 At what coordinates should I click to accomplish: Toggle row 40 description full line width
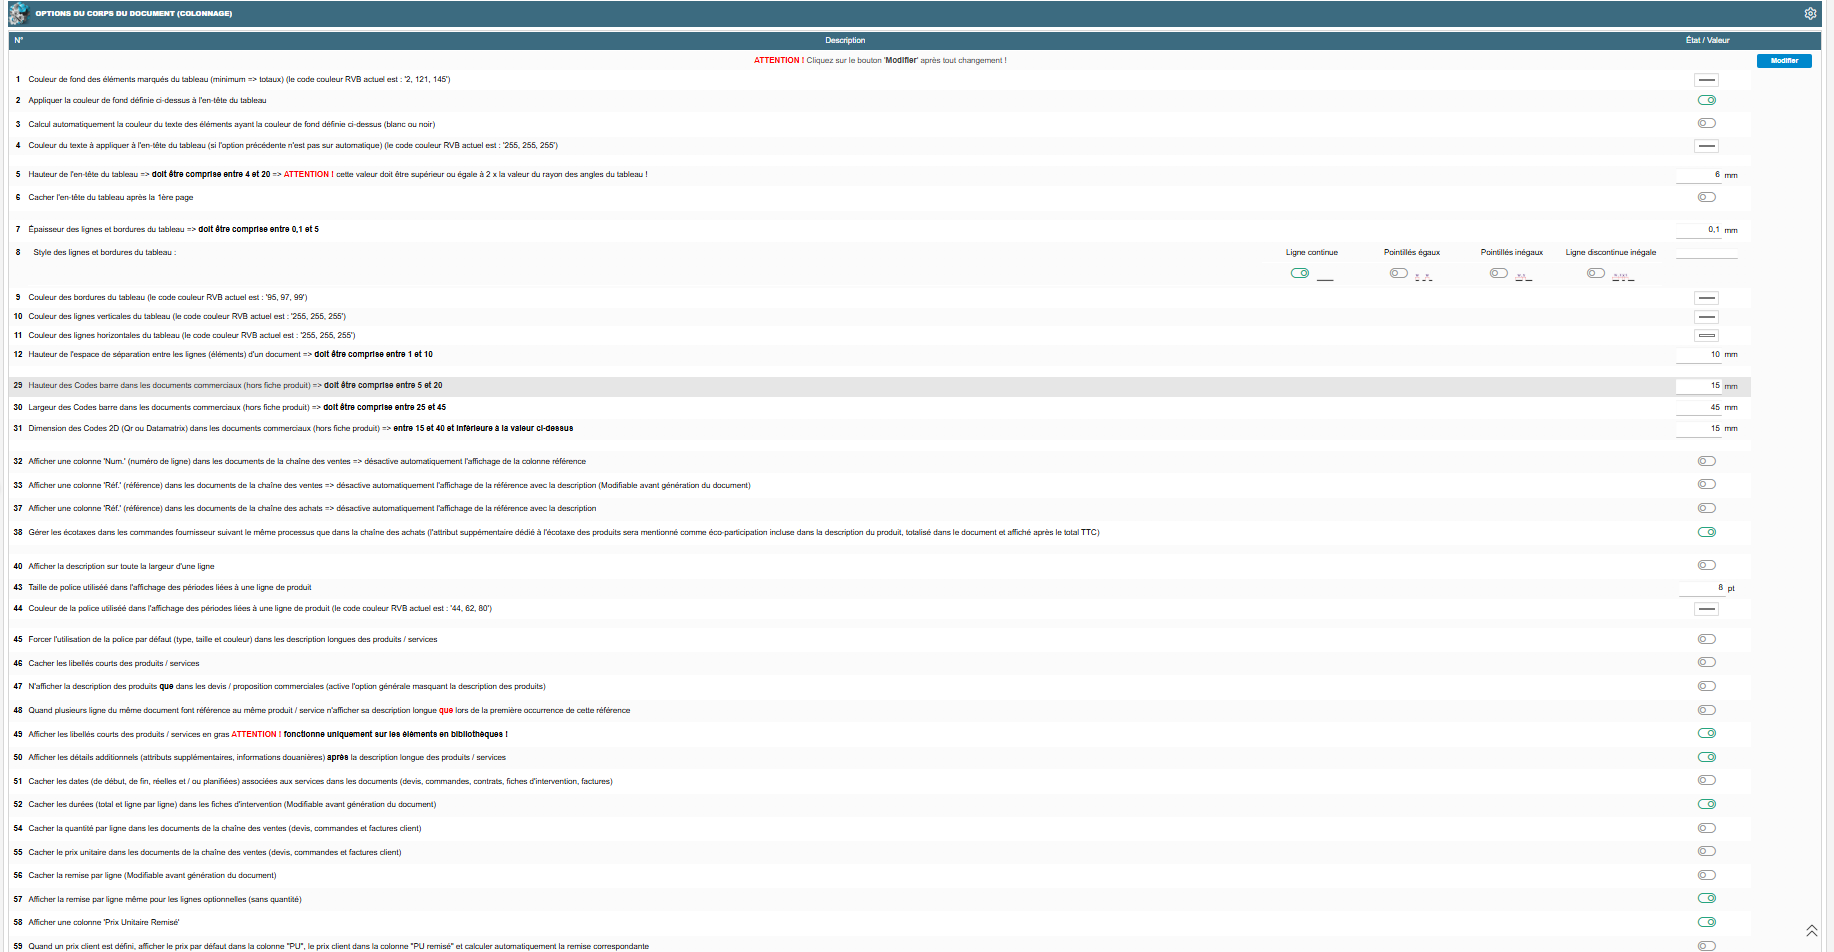point(1707,565)
